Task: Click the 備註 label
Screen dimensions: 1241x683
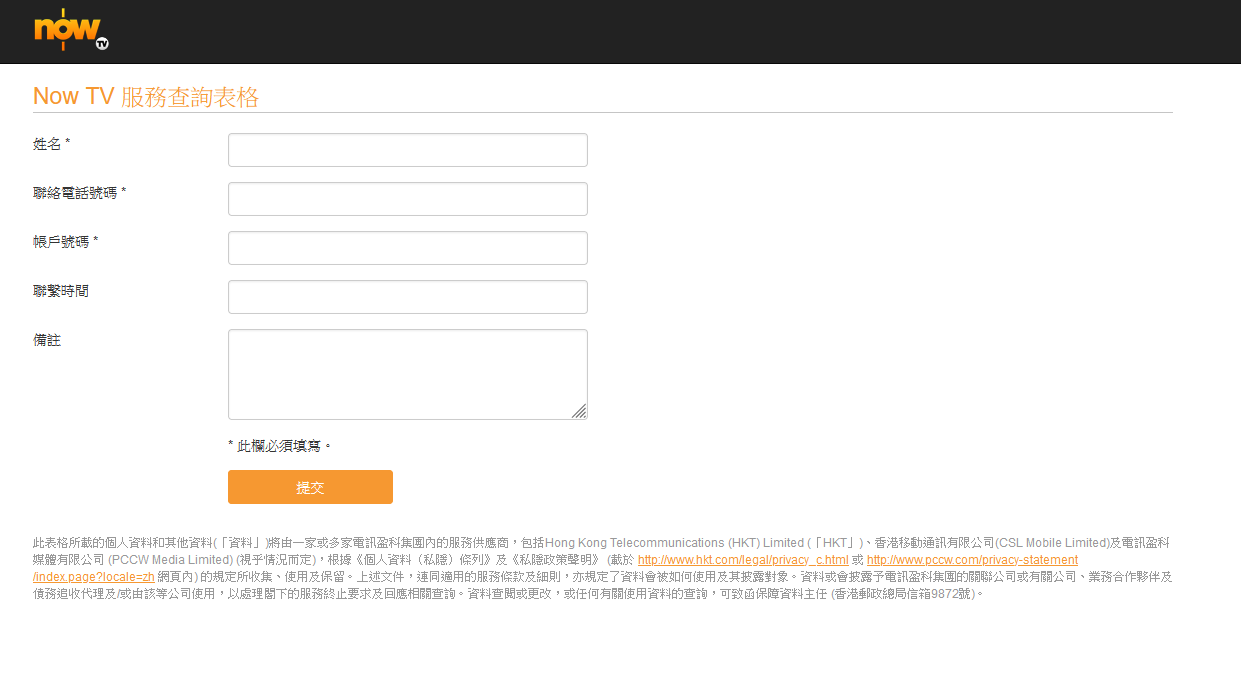Action: (x=47, y=340)
